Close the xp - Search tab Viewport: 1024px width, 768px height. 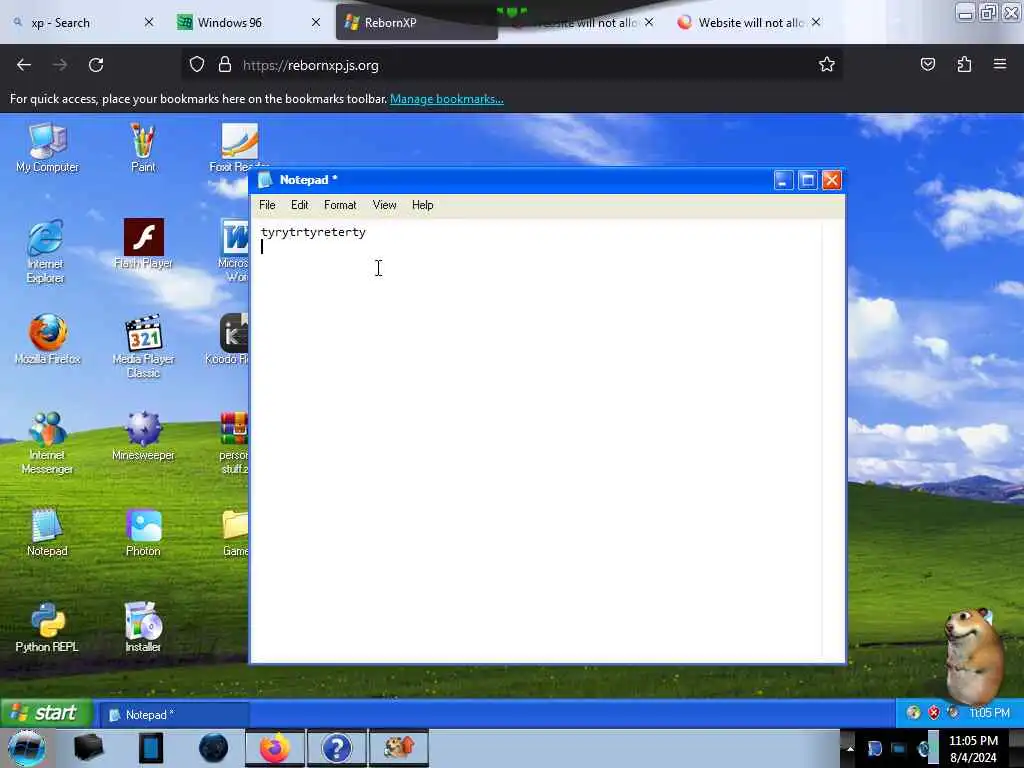pos(149,22)
